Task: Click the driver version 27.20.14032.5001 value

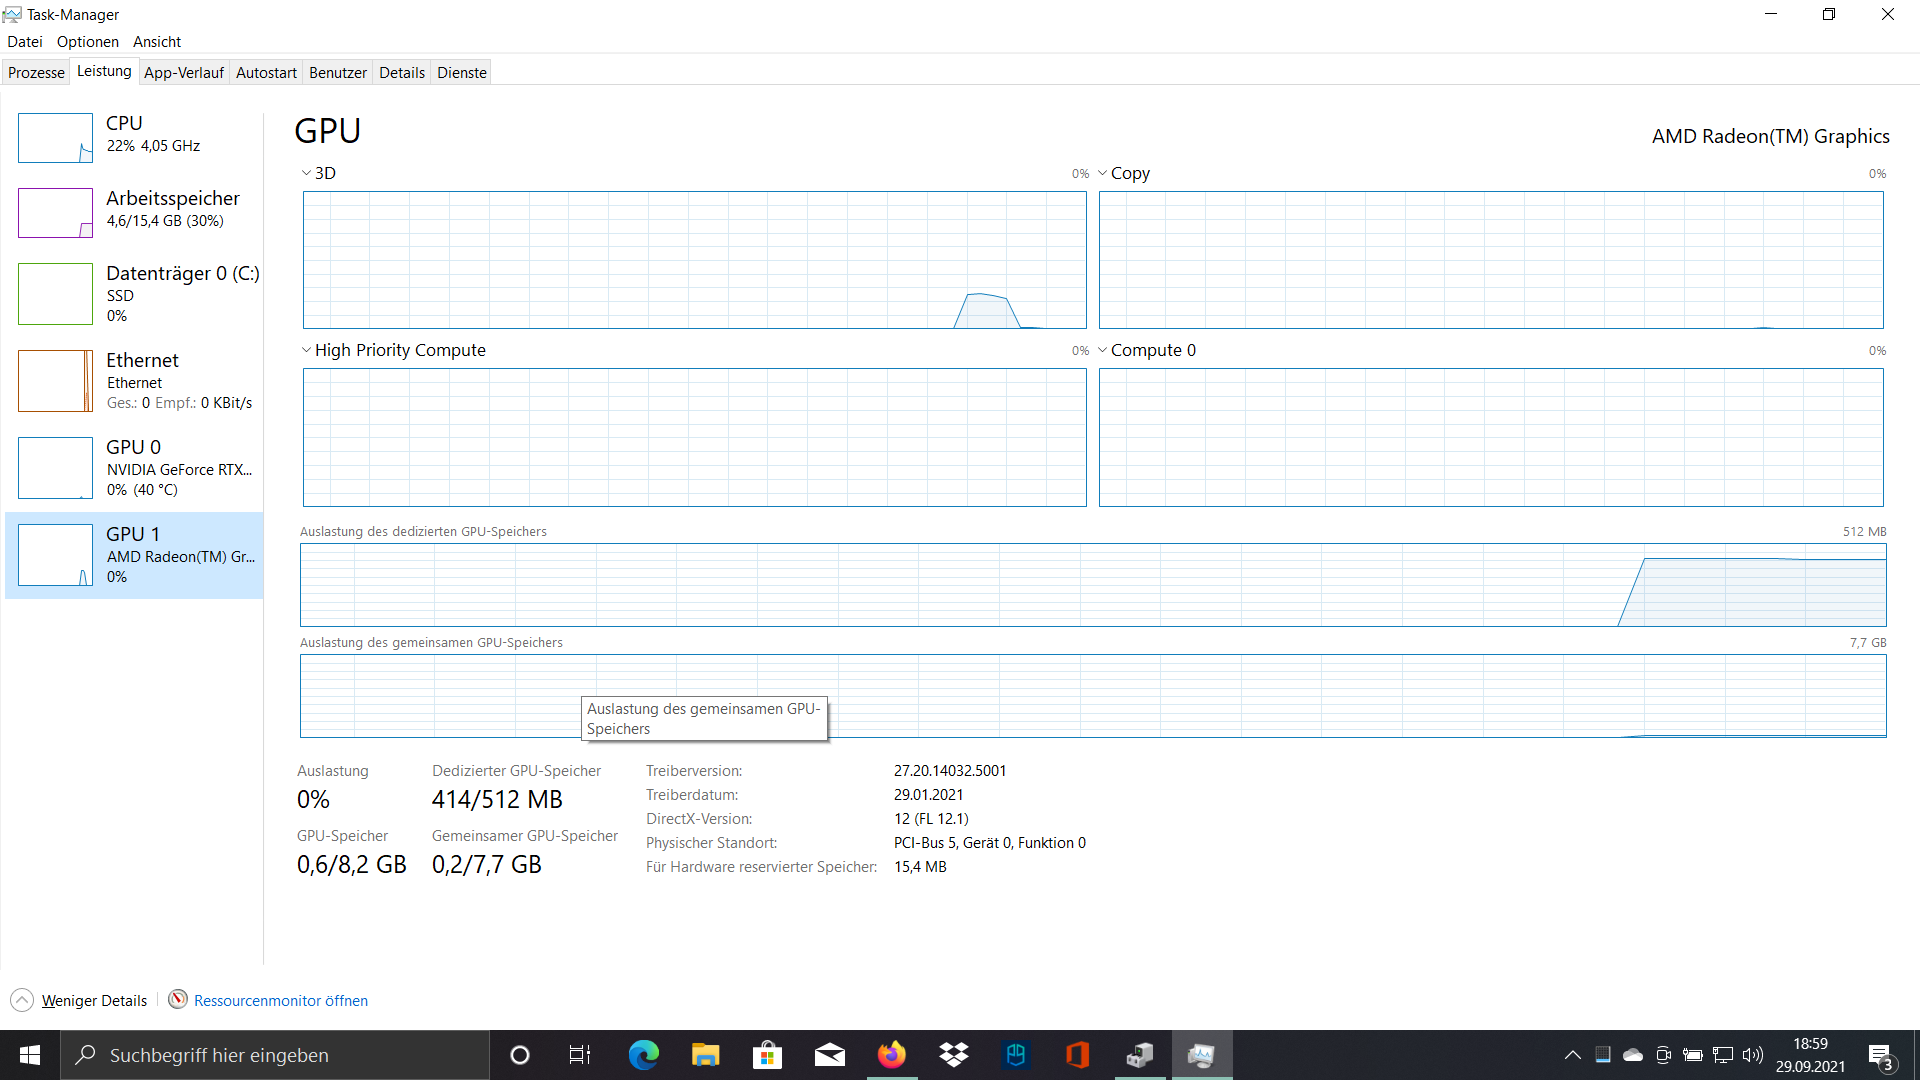Action: 950,771
